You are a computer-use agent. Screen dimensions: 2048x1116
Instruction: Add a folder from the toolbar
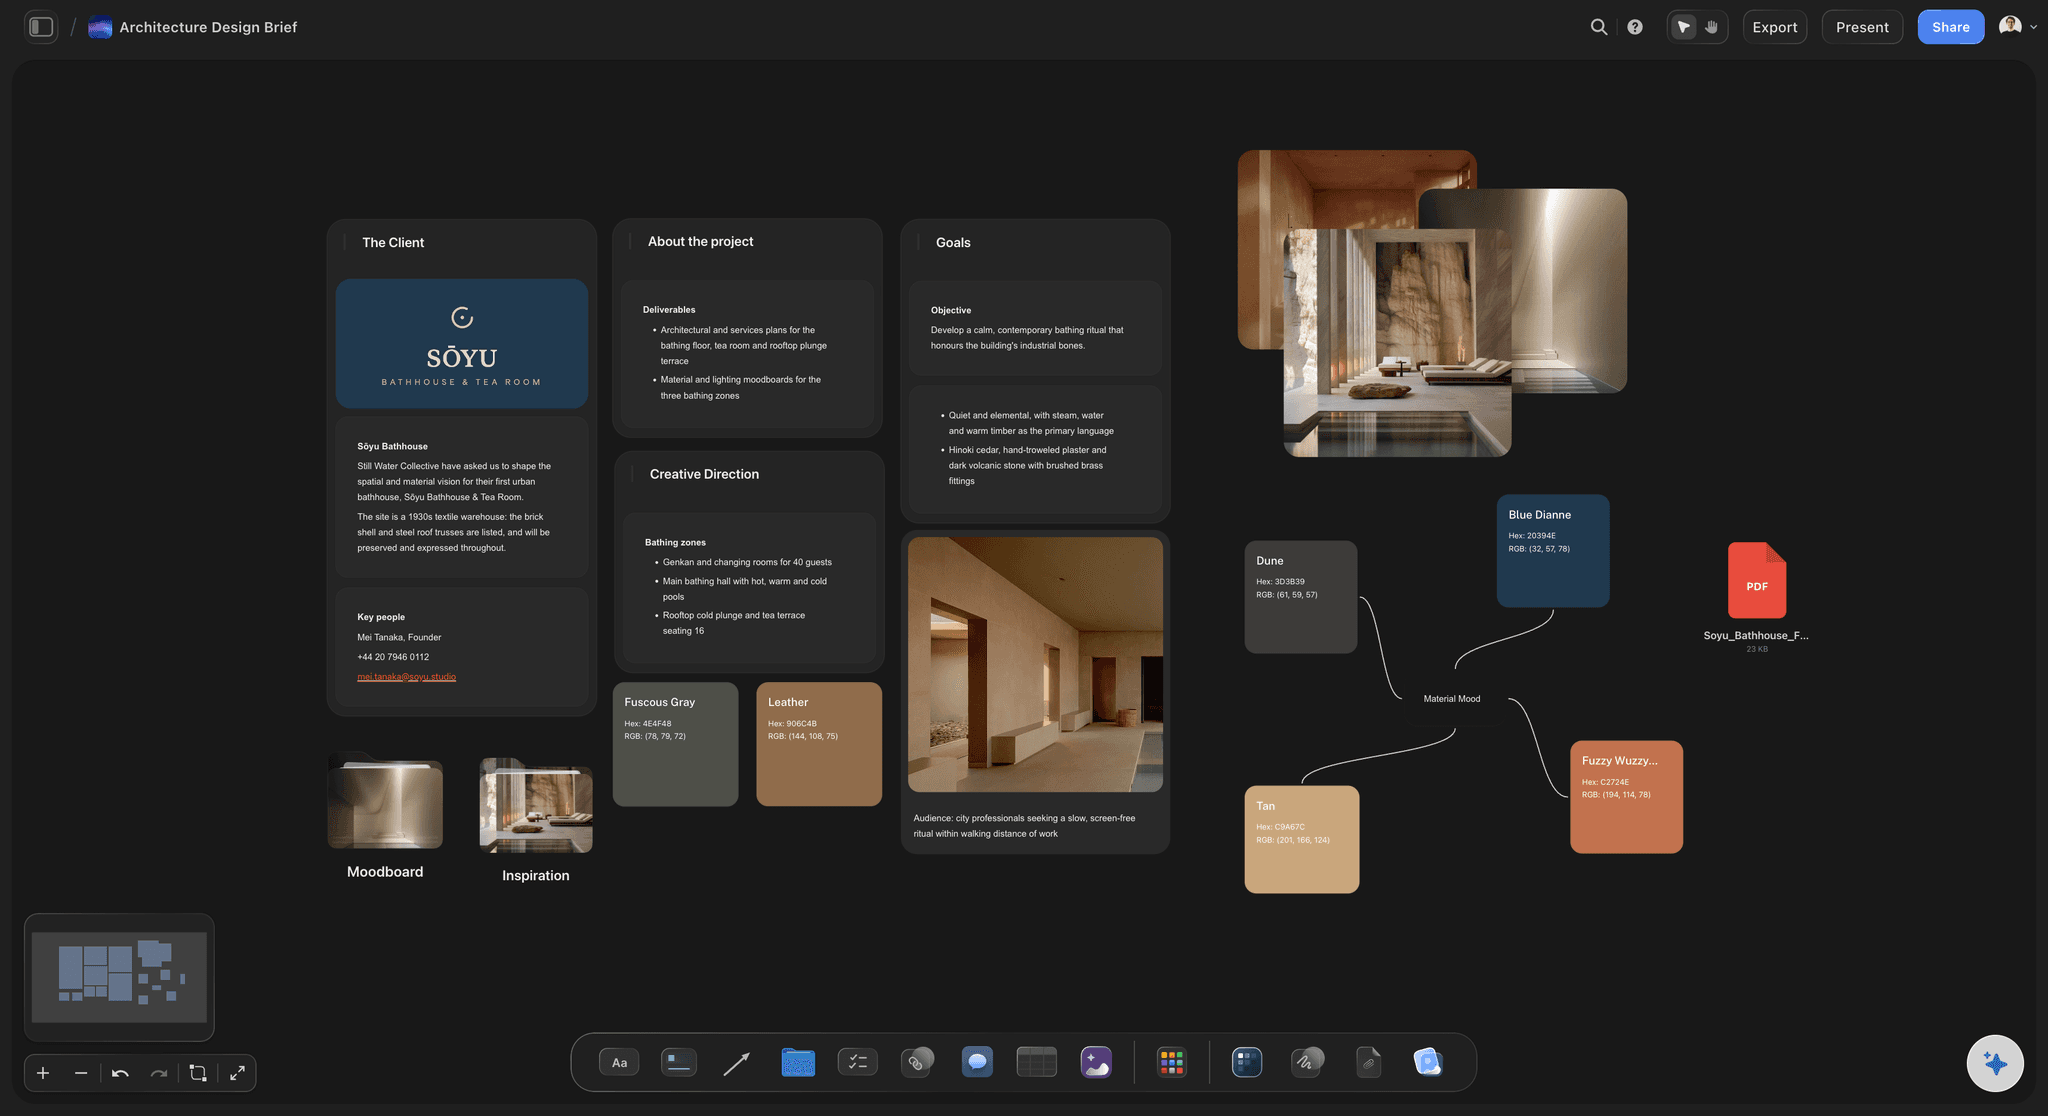click(x=798, y=1062)
